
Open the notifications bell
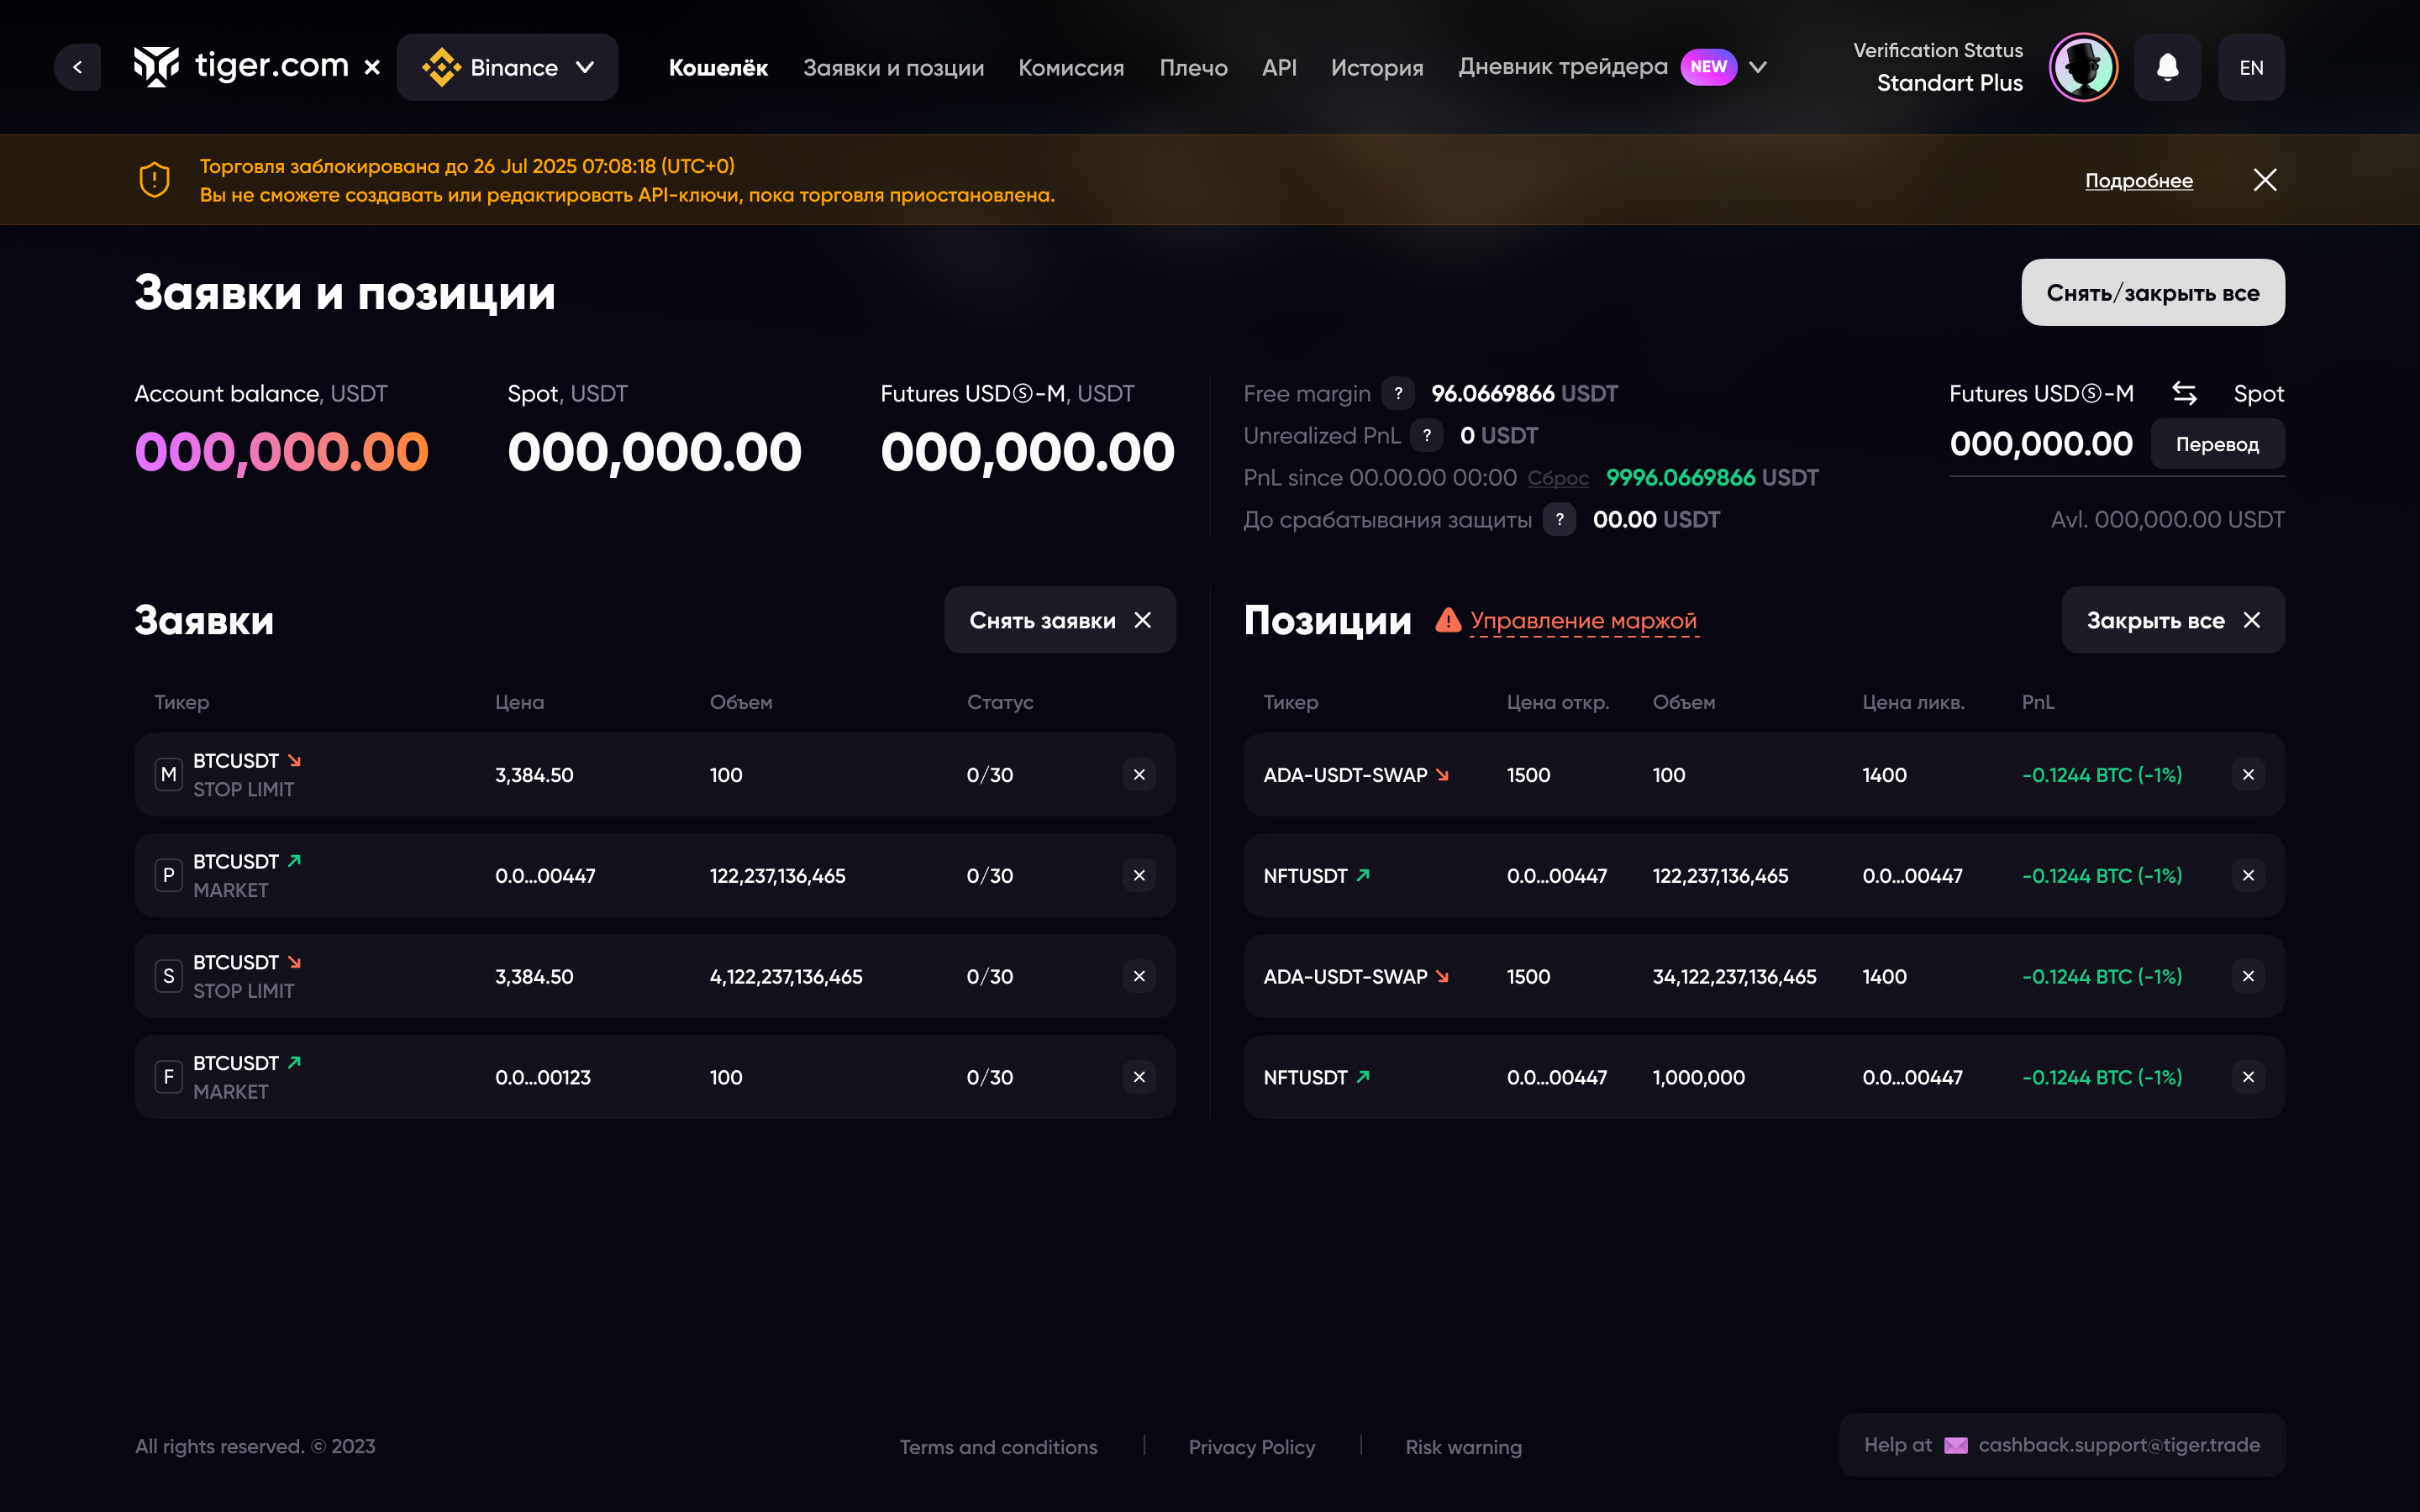[2167, 67]
